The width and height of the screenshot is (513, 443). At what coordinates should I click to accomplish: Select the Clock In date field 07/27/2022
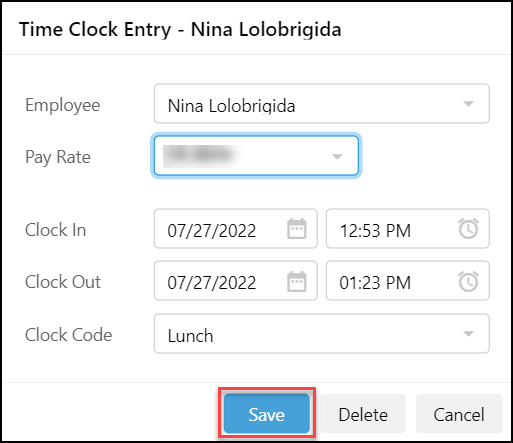[235, 229]
